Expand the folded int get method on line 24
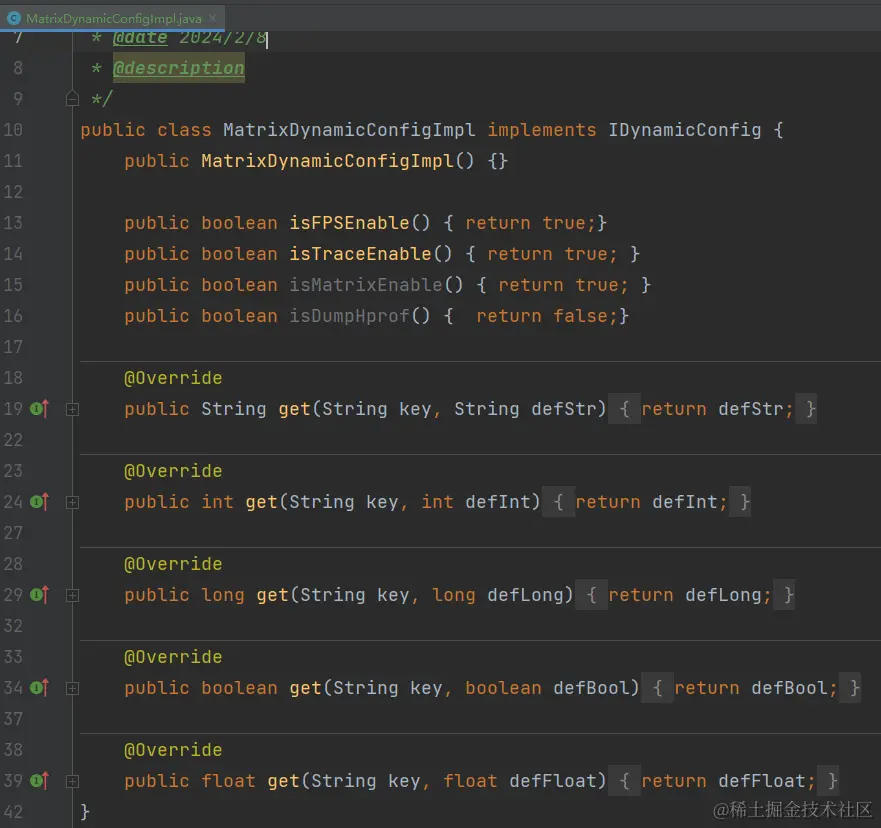The height and width of the screenshot is (828, 881). 72,502
